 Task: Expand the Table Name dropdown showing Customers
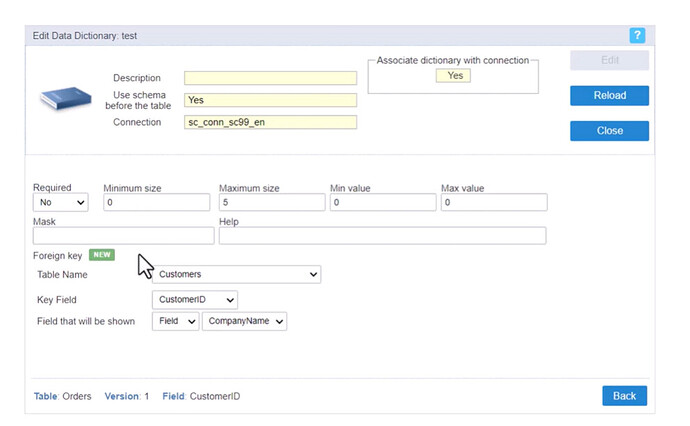236,274
